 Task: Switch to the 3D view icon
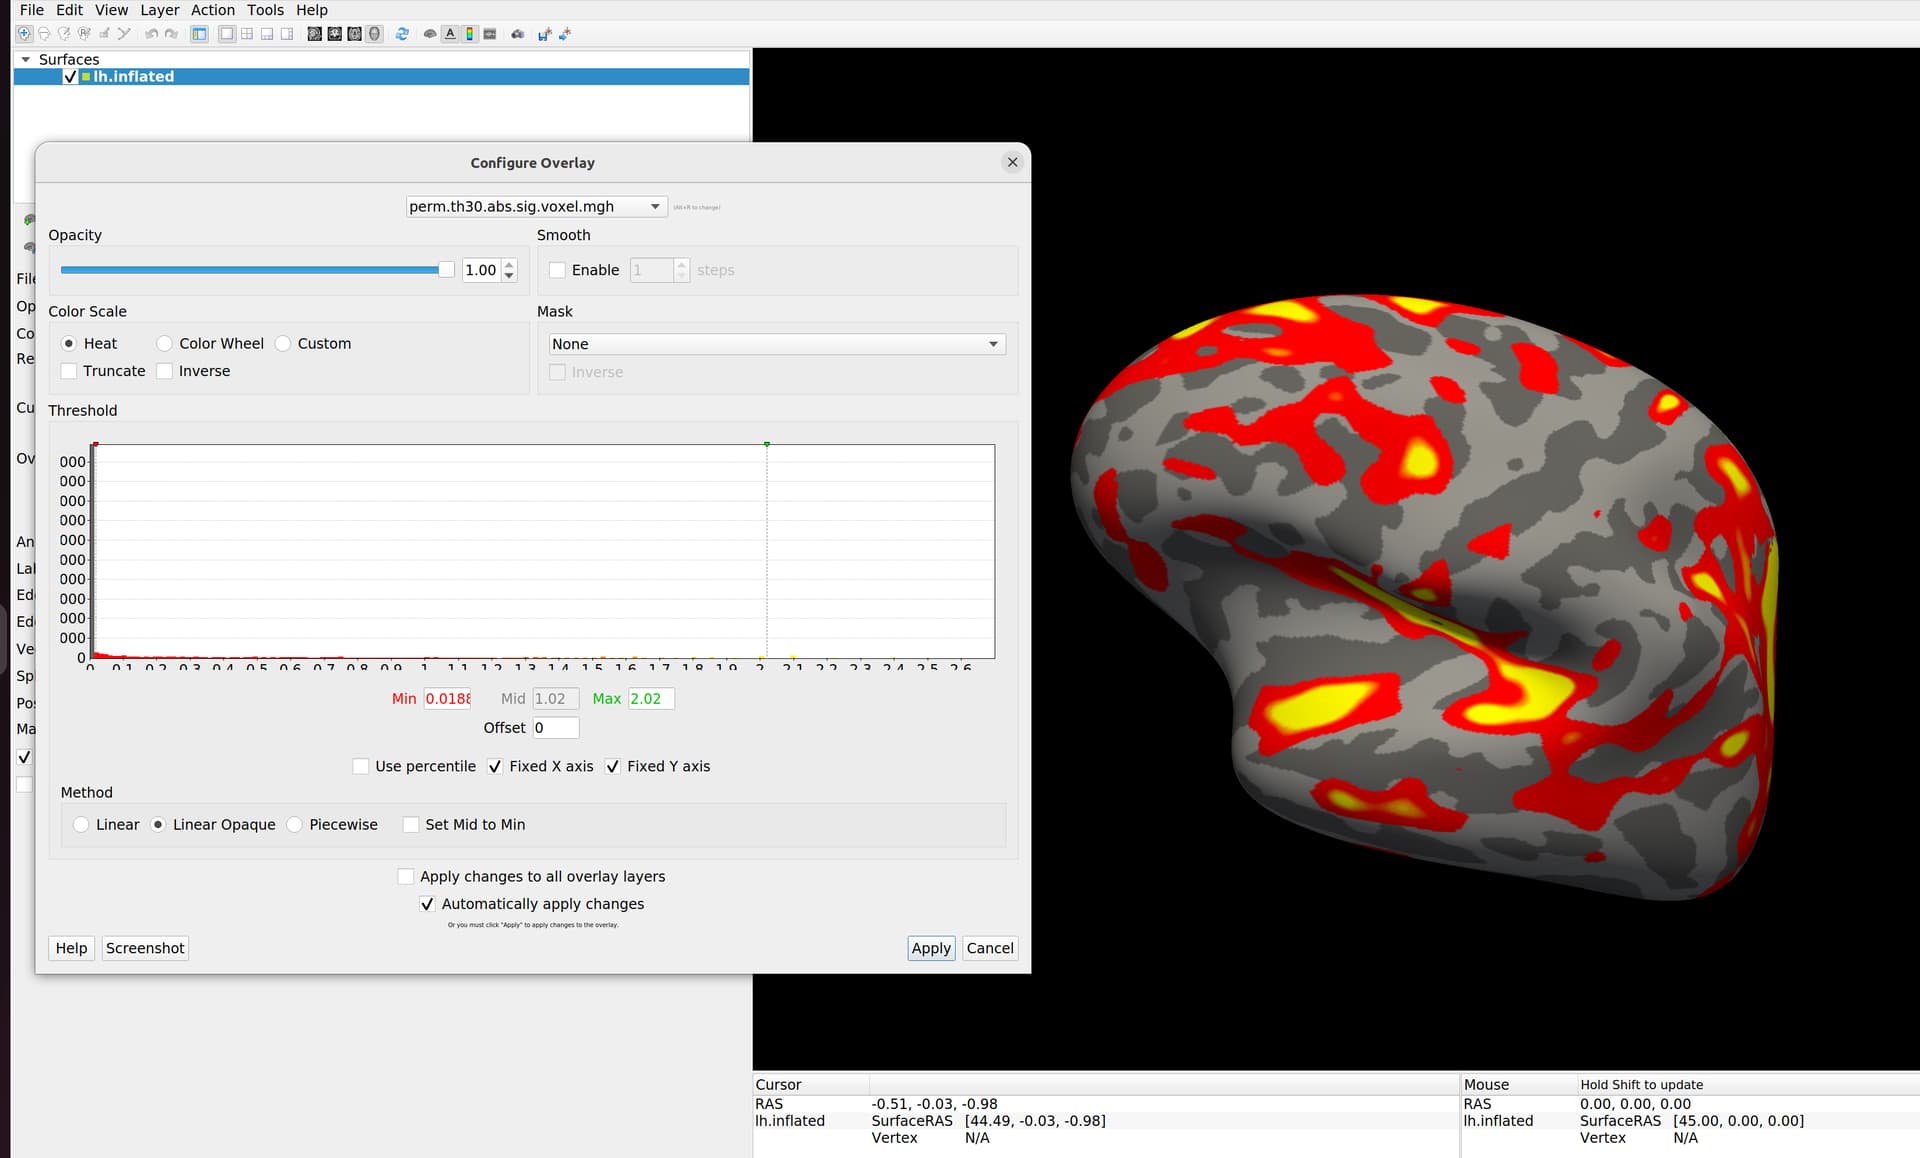pyautogui.click(x=374, y=34)
